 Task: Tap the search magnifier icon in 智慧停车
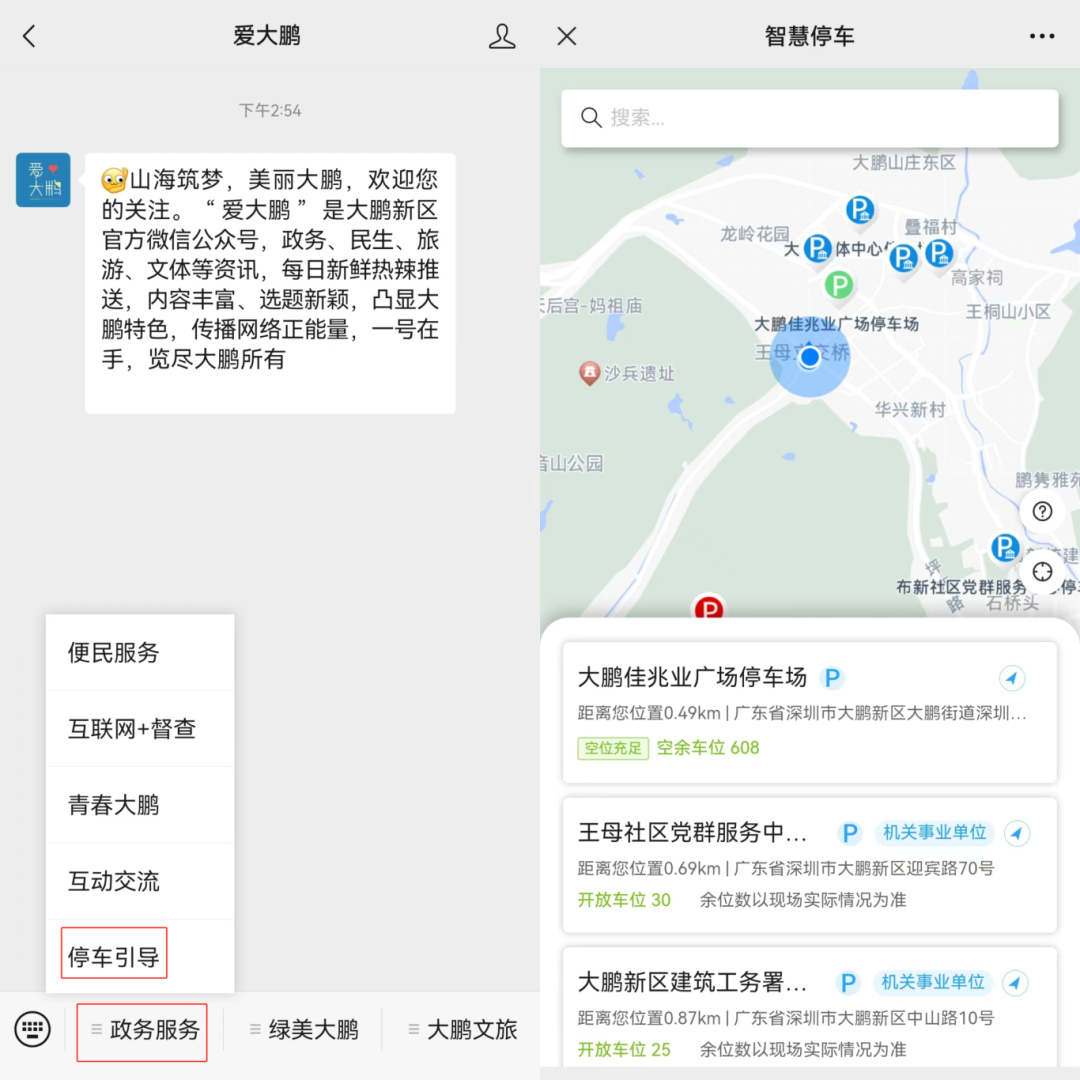point(591,117)
